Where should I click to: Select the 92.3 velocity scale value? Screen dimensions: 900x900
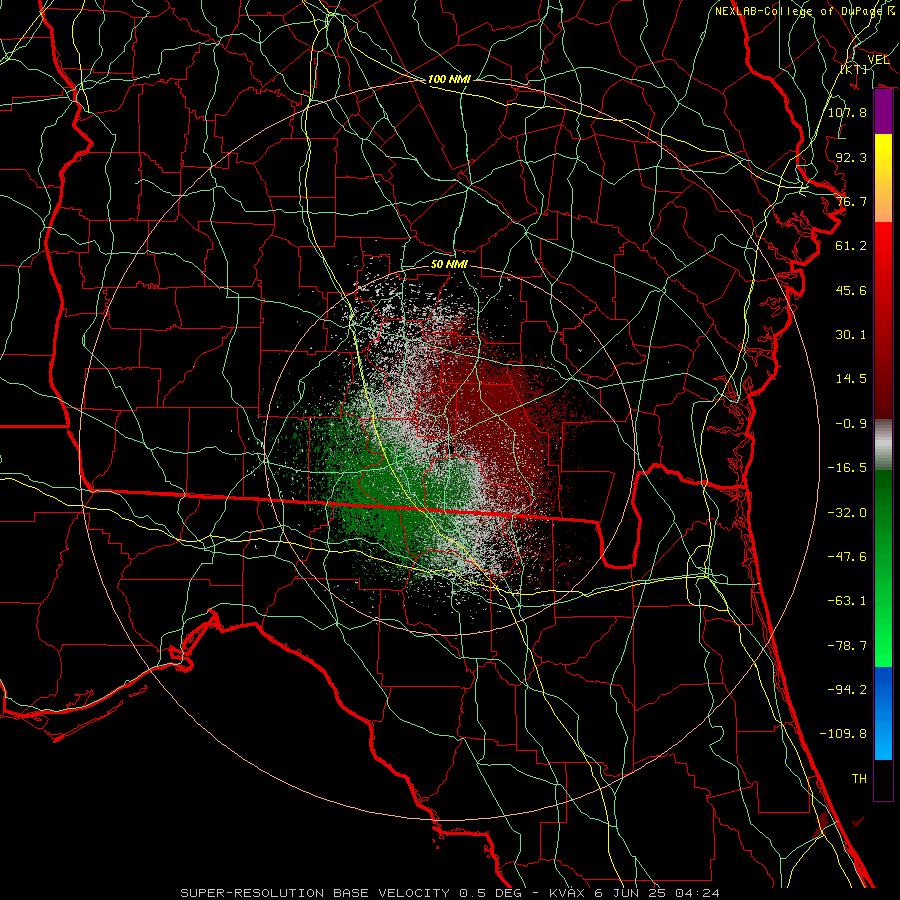851,157
